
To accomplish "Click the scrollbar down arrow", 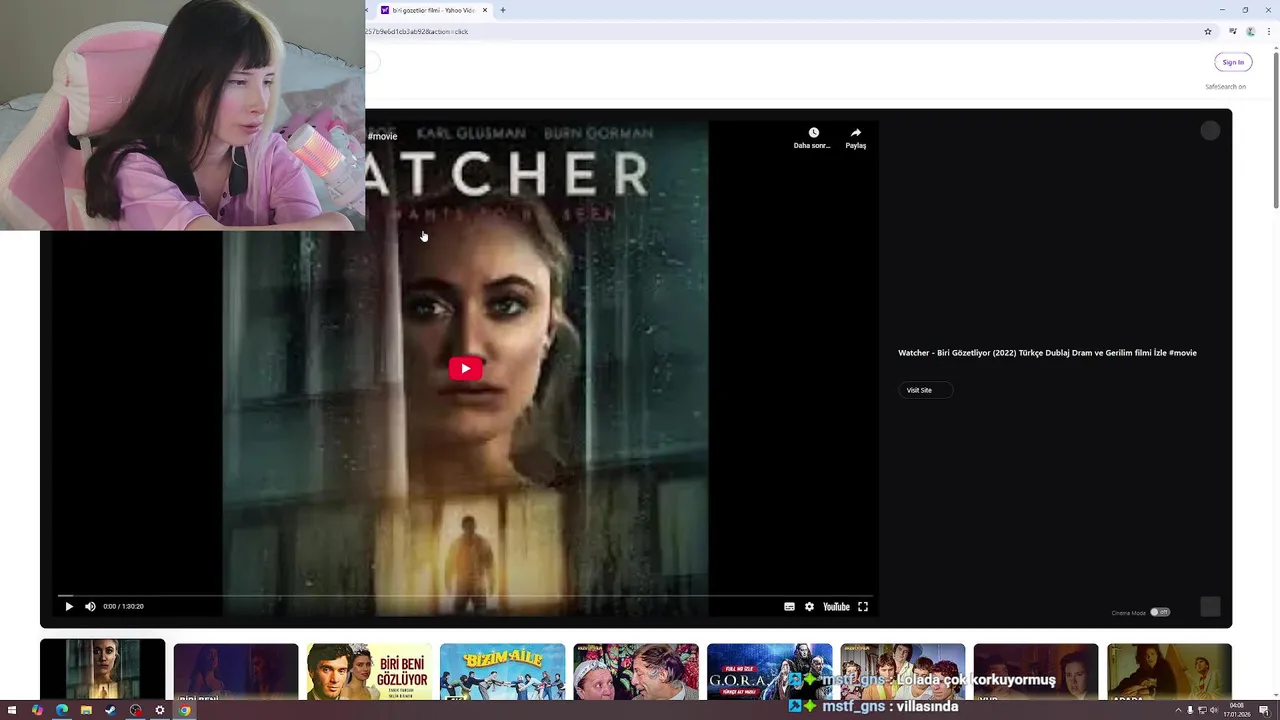I will 1275,693.
